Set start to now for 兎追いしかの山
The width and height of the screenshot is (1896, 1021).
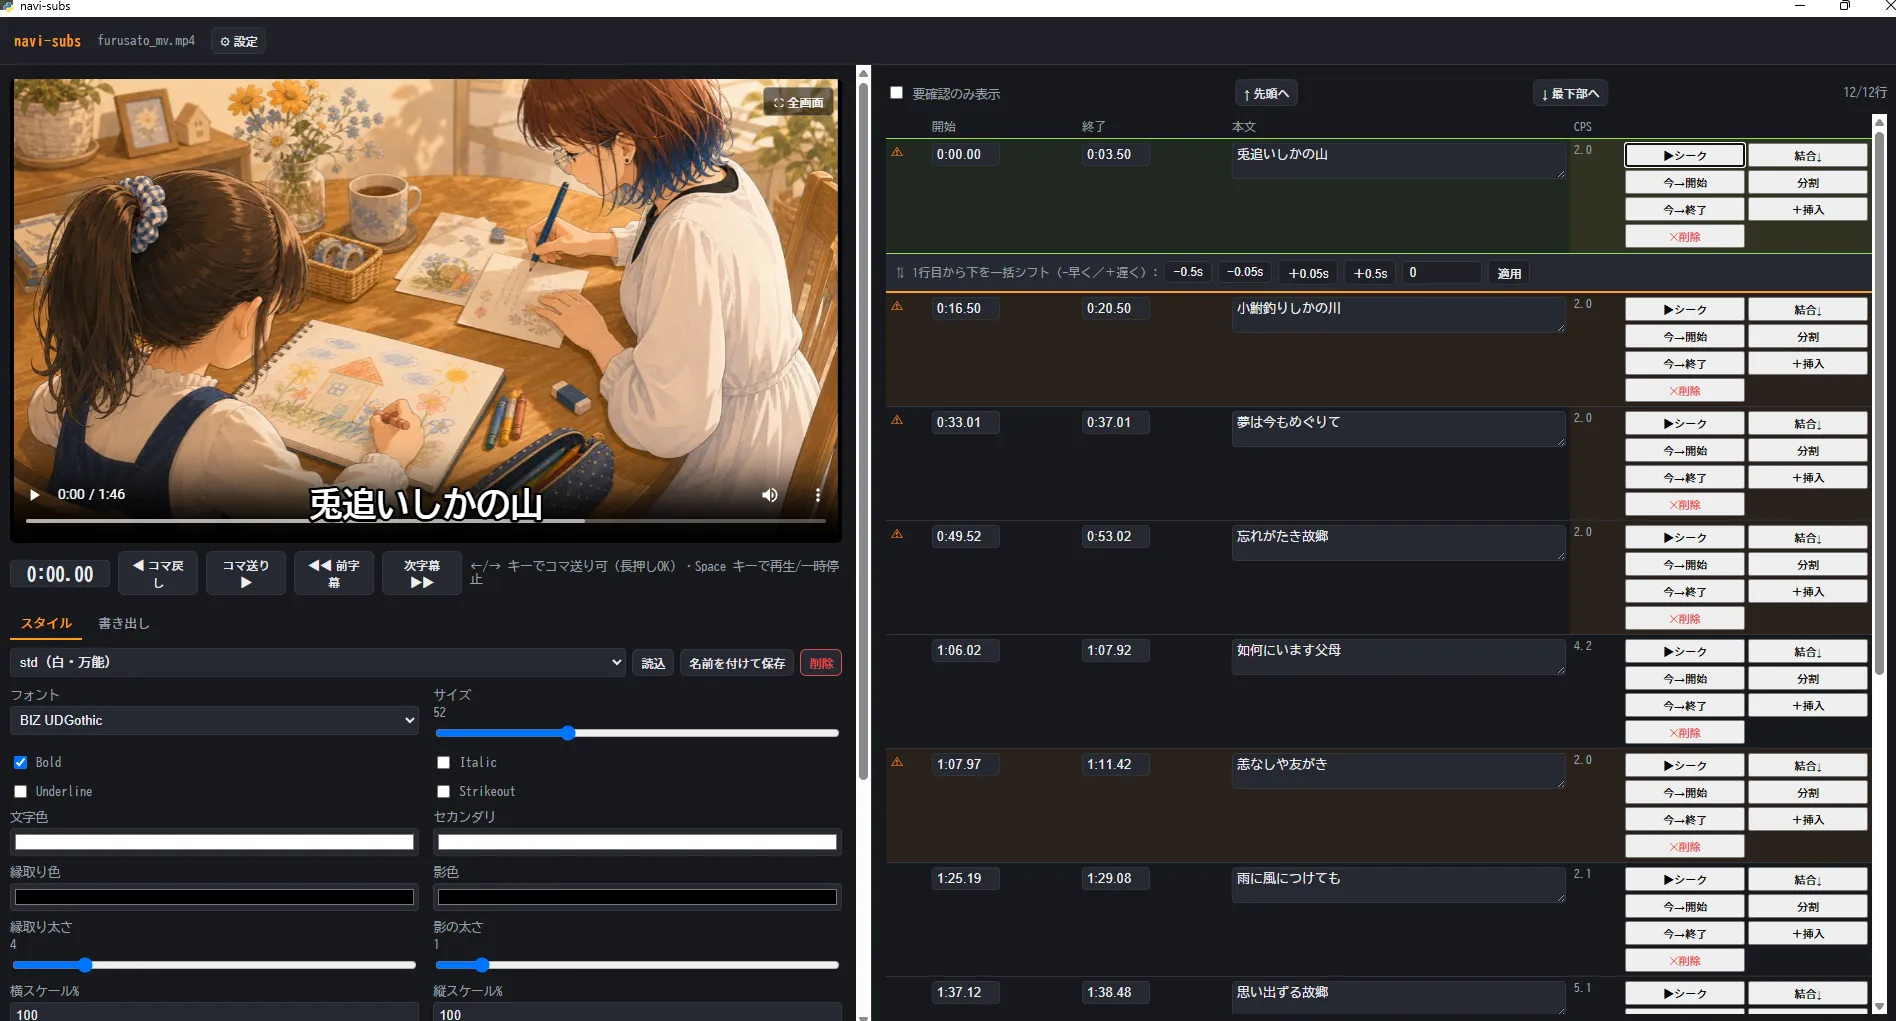[x=1685, y=183]
